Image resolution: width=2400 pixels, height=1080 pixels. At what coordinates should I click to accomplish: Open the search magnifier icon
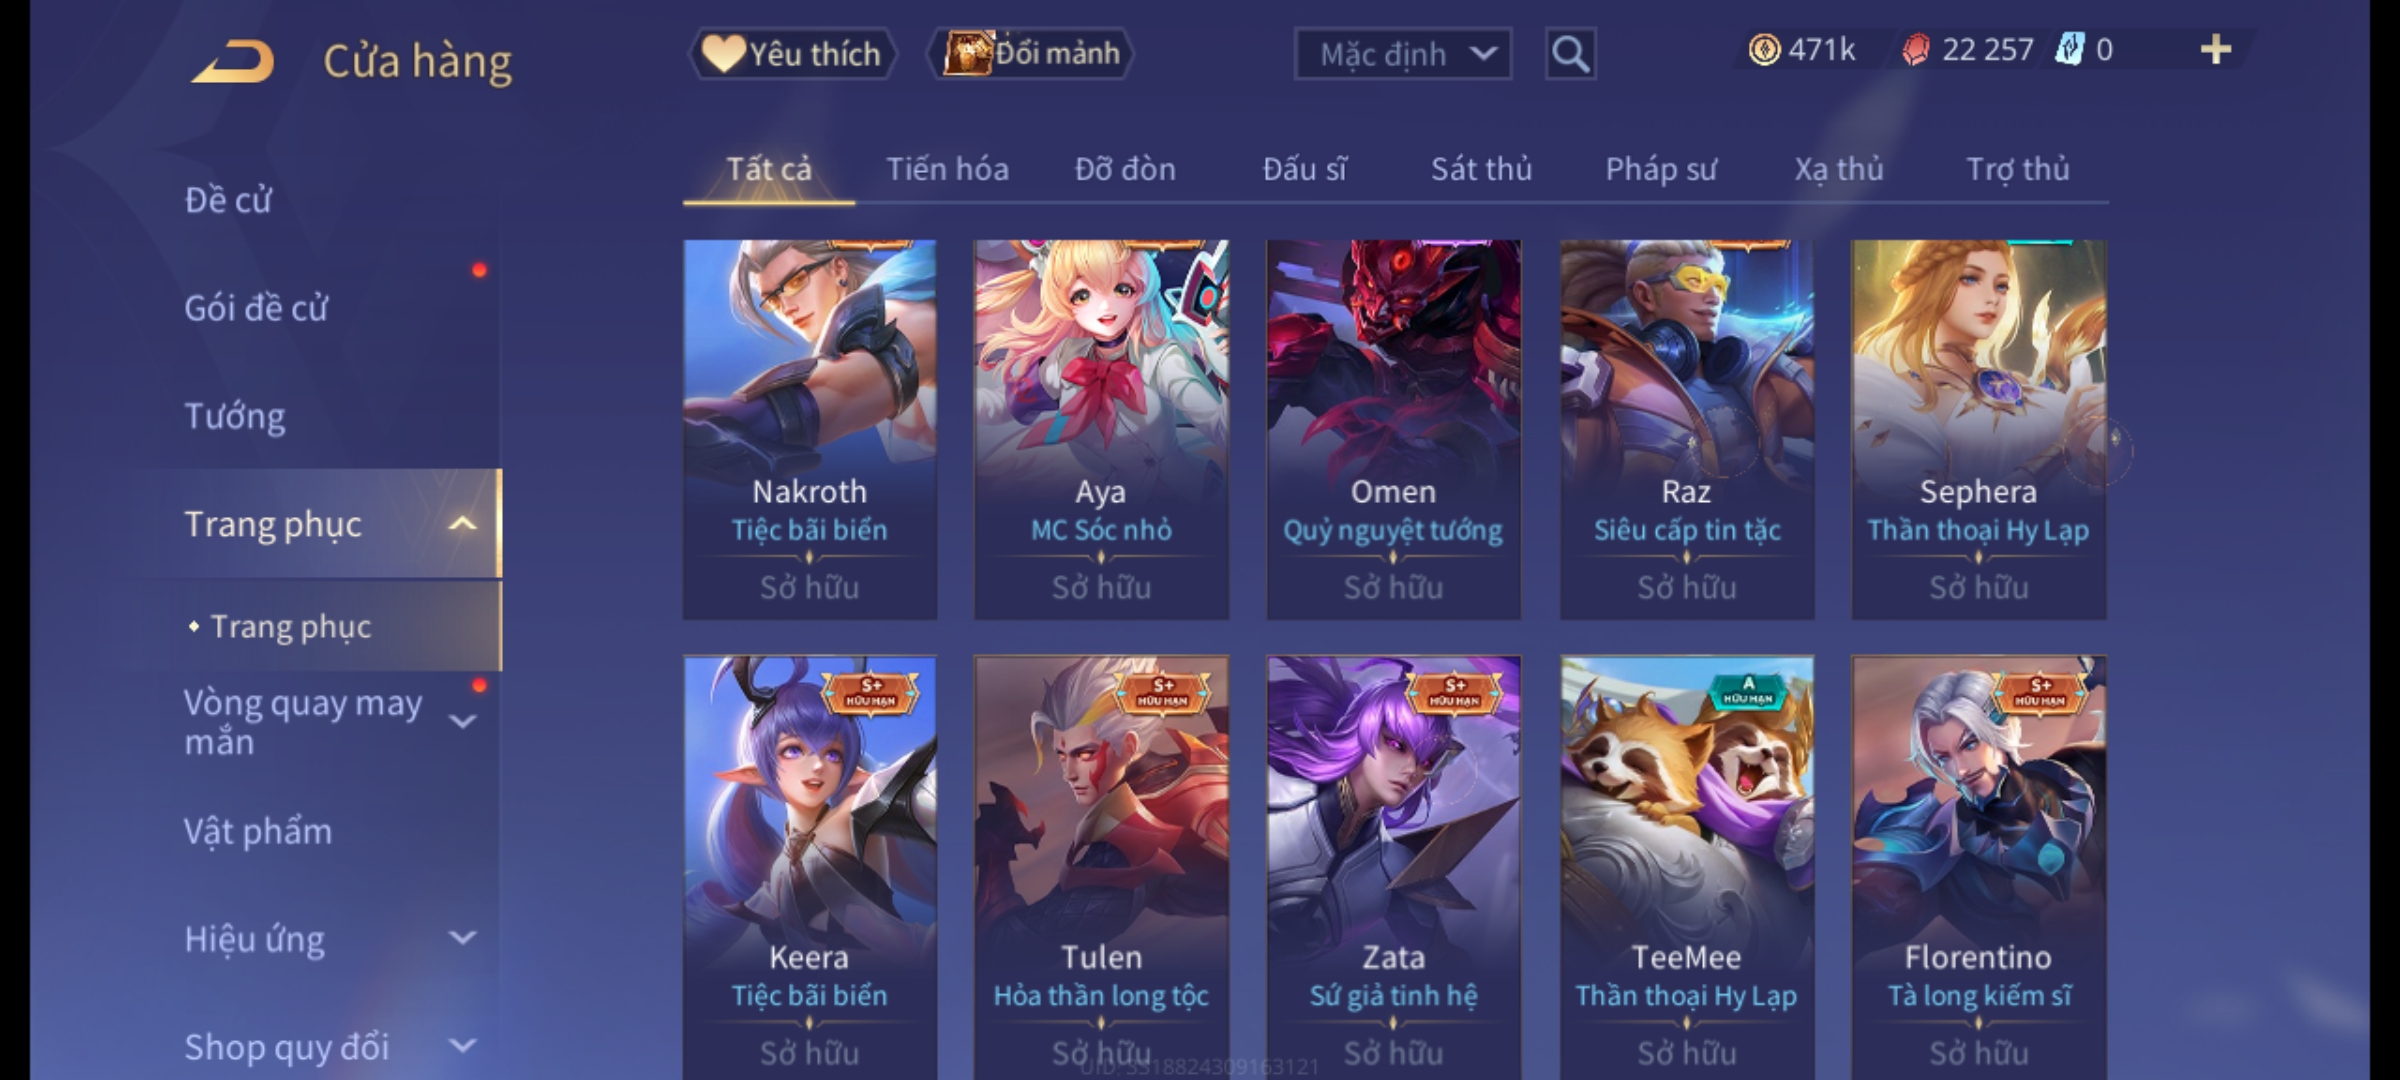coord(1570,54)
